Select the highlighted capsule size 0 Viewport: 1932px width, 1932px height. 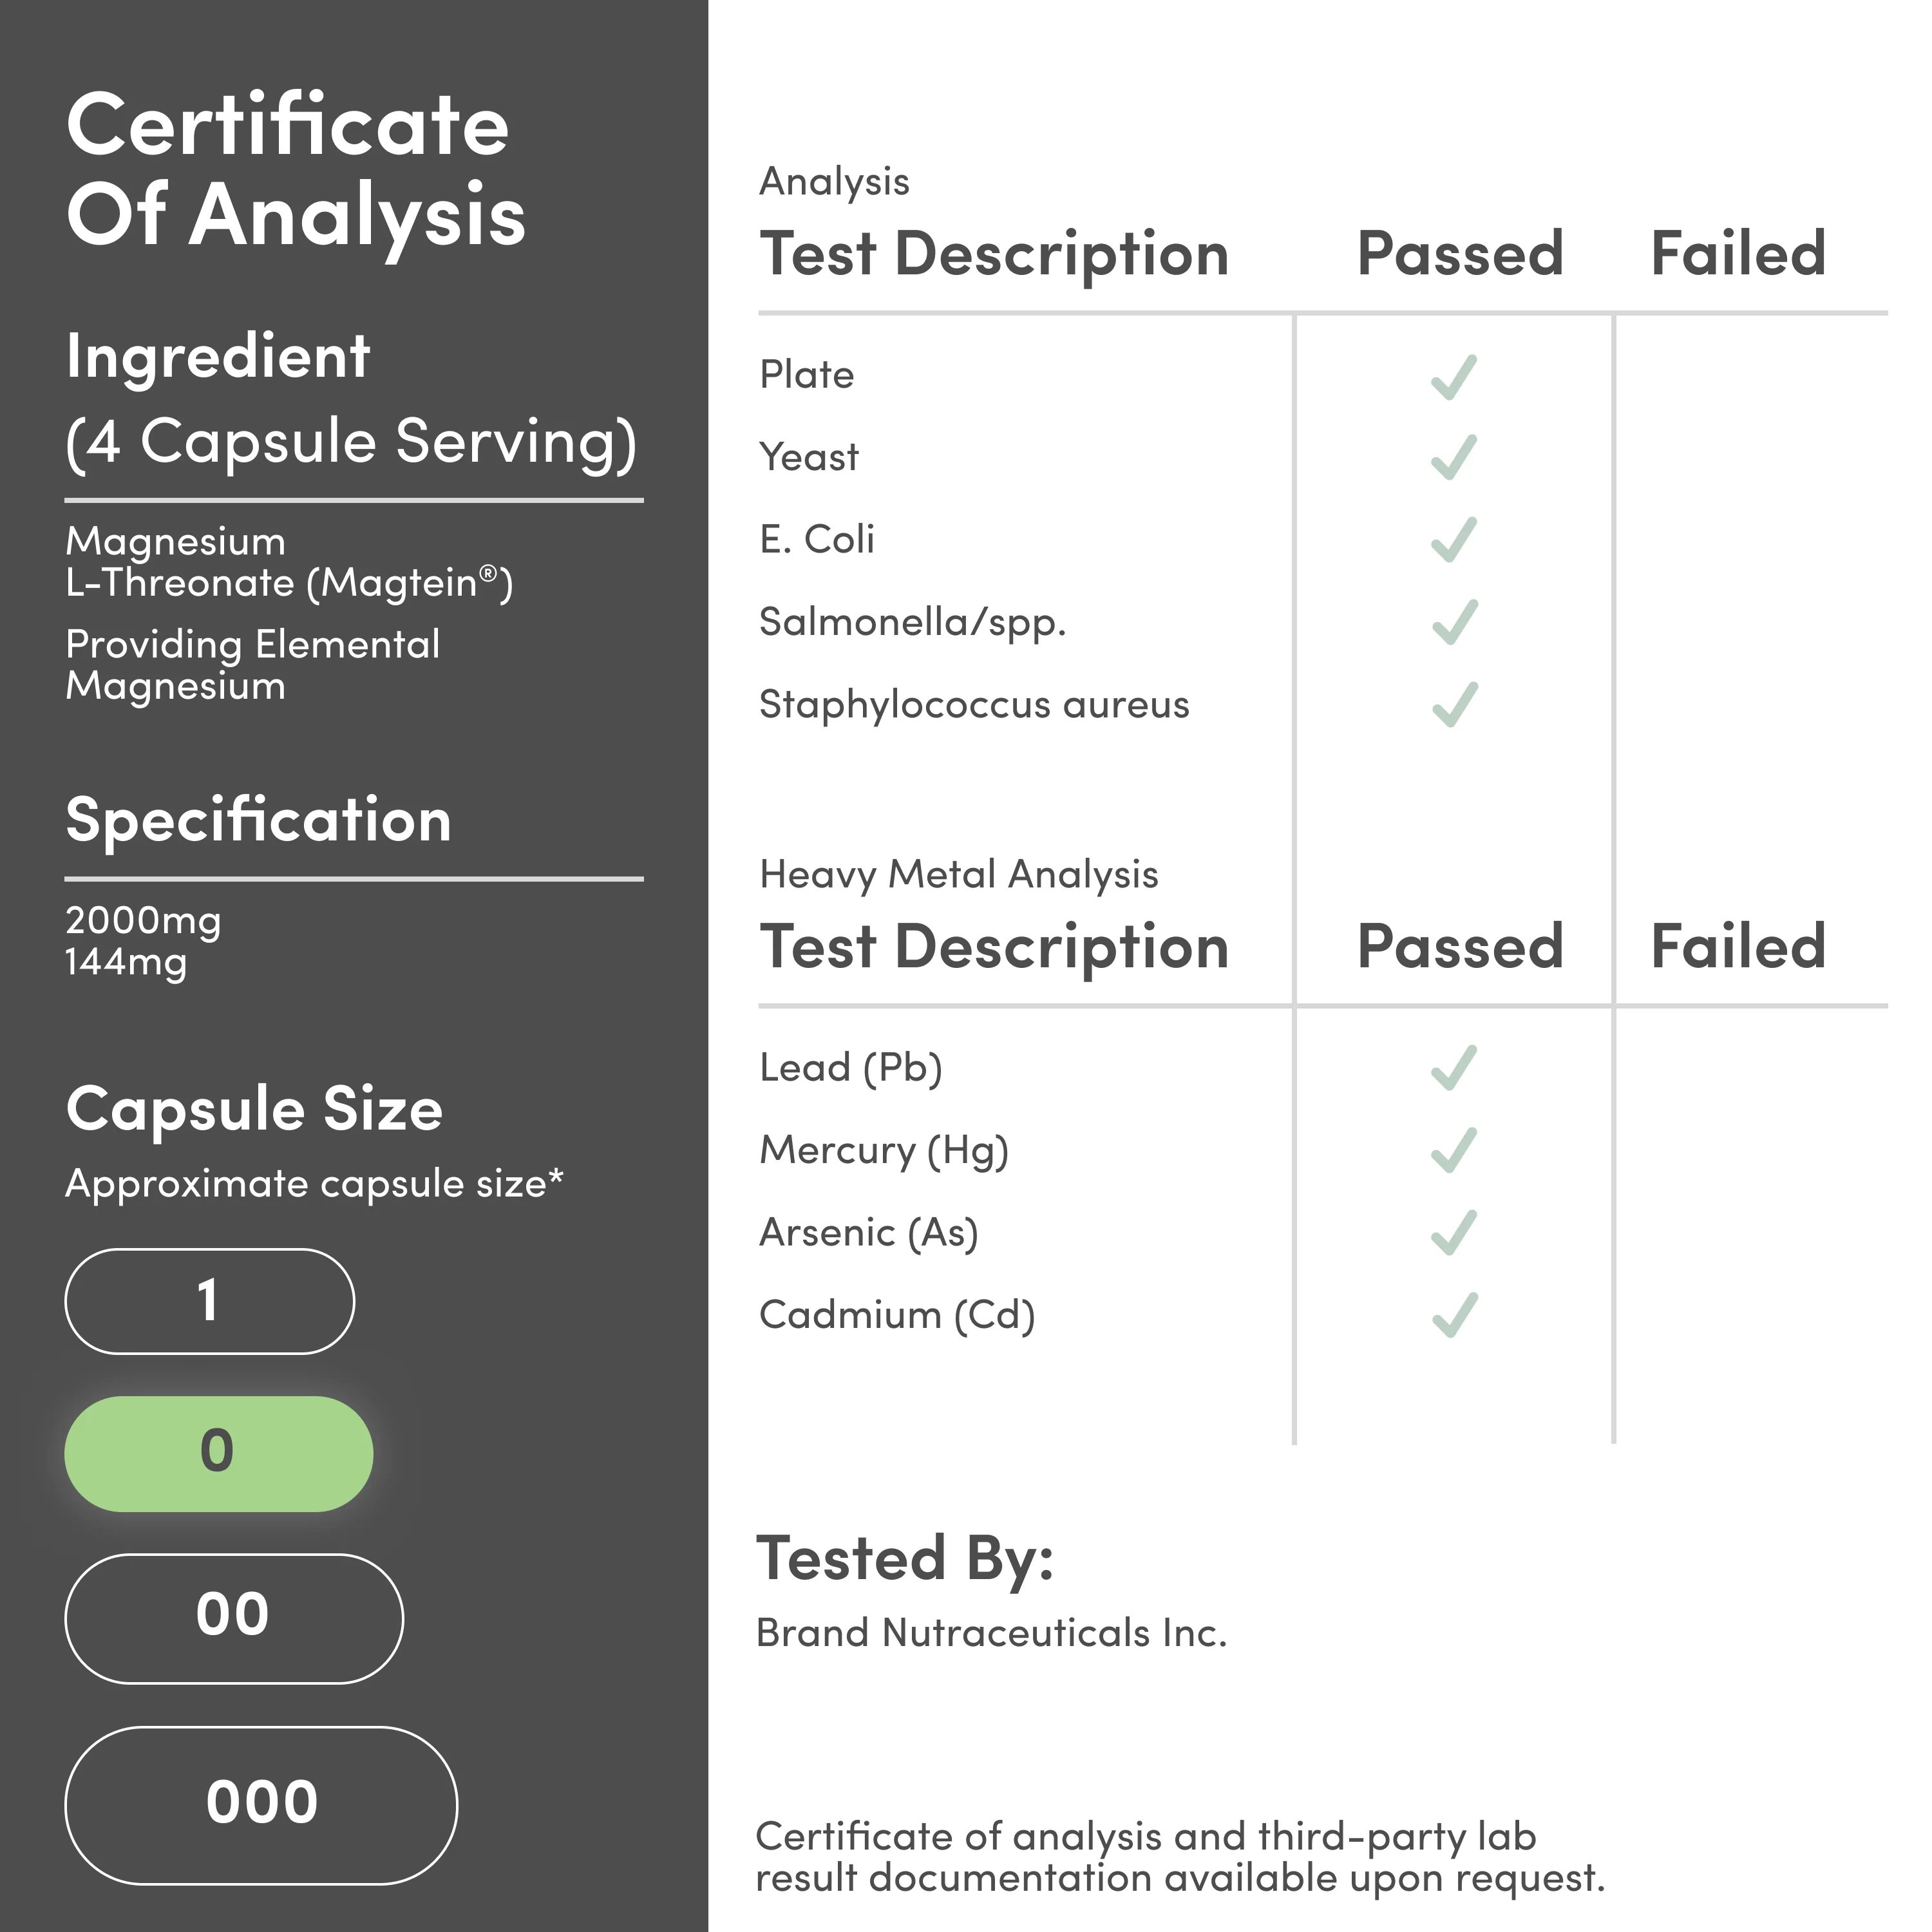pyautogui.click(x=218, y=1453)
